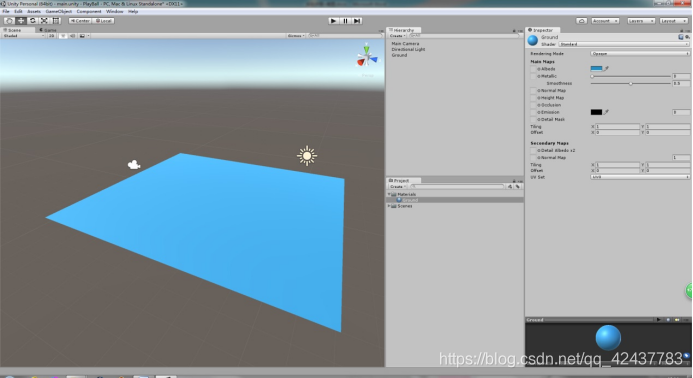Click the Metallic texture slot
Screen dimensions: 693x378
(x=533, y=76)
